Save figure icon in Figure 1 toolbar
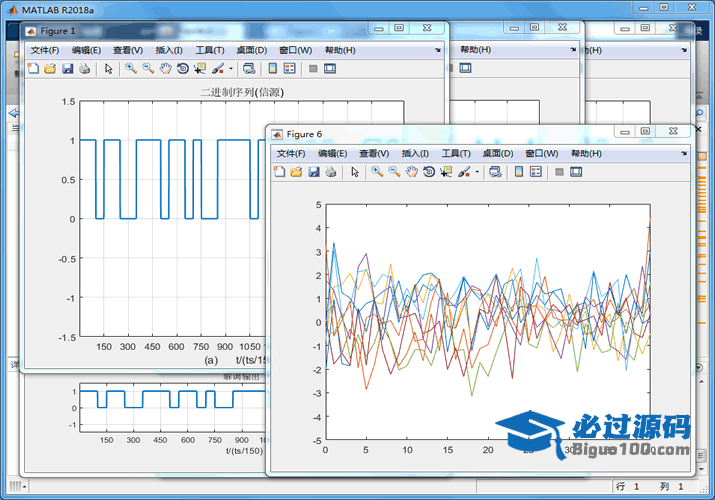The width and height of the screenshot is (715, 500). coord(67,69)
